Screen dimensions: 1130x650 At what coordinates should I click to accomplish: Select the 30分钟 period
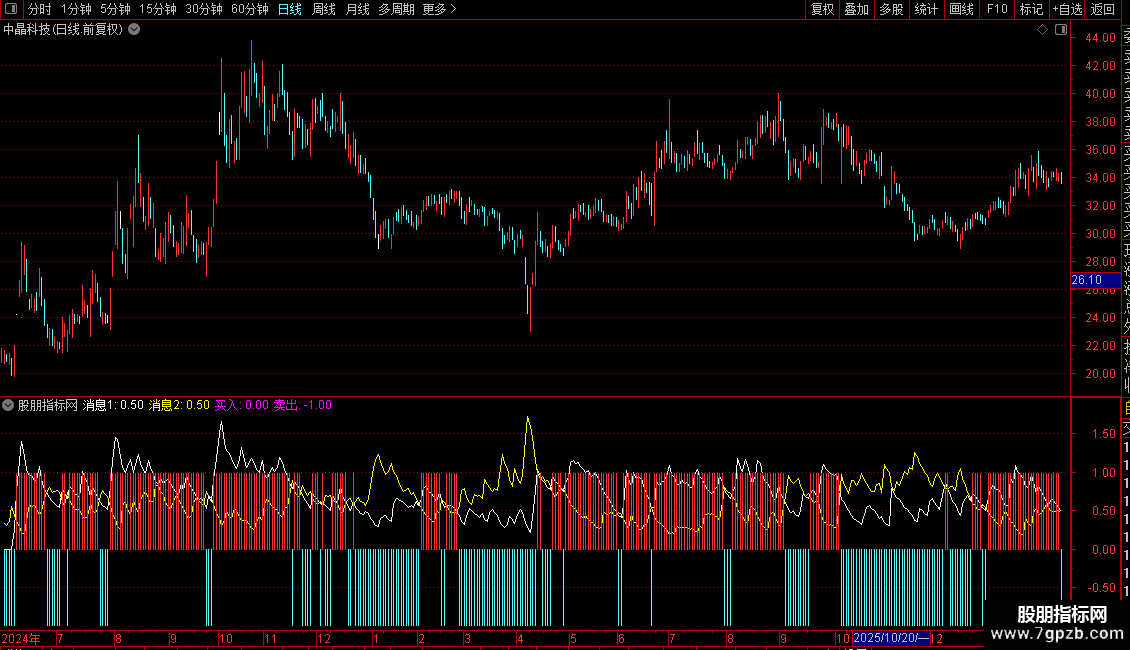point(203,9)
